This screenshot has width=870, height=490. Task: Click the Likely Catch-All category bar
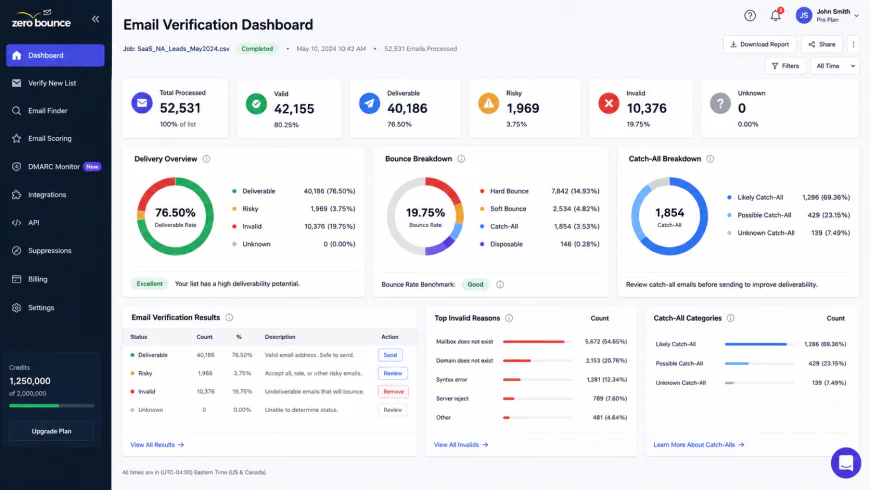(x=759, y=344)
